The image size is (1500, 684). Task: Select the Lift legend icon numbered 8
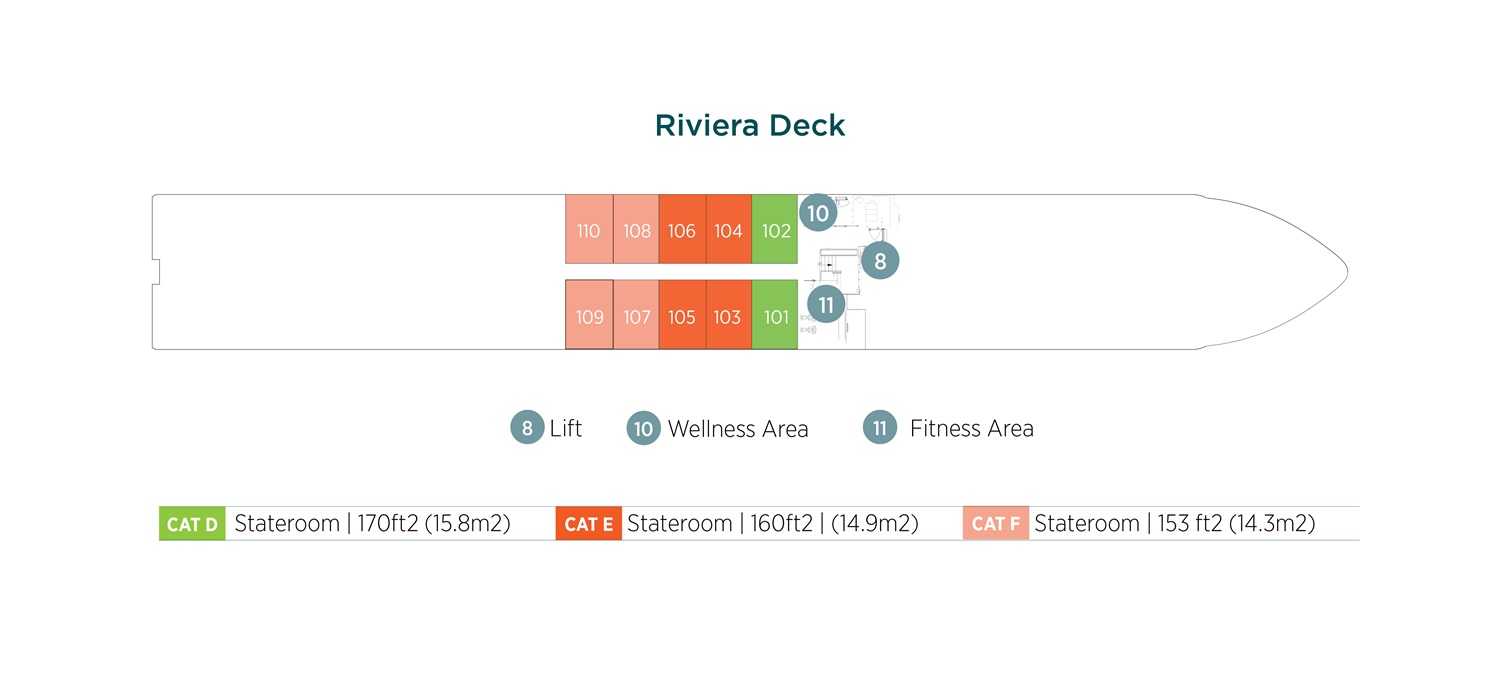coord(527,428)
